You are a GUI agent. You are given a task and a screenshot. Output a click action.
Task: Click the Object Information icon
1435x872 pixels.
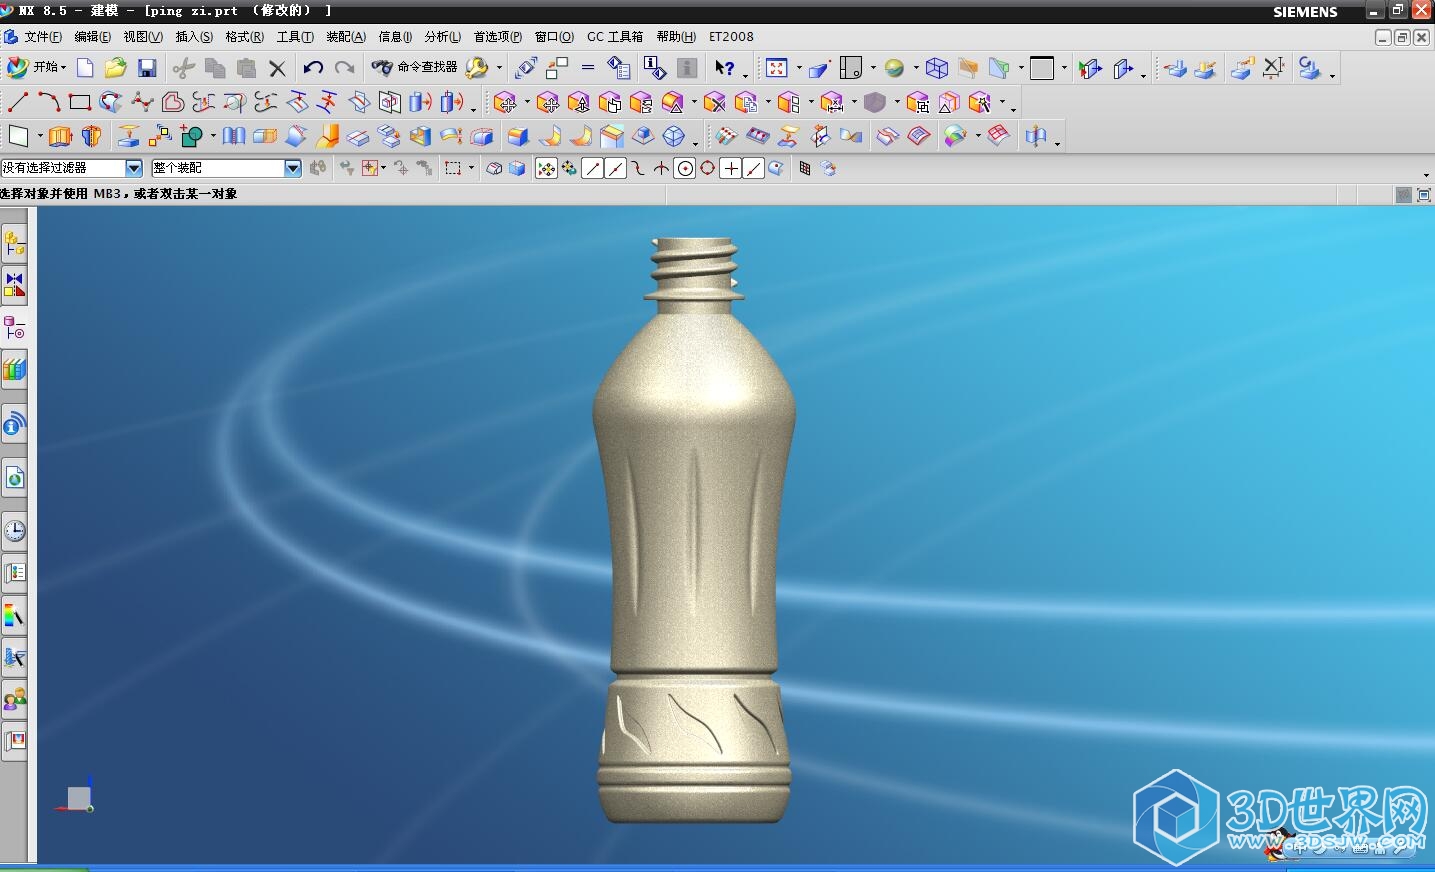tap(654, 68)
